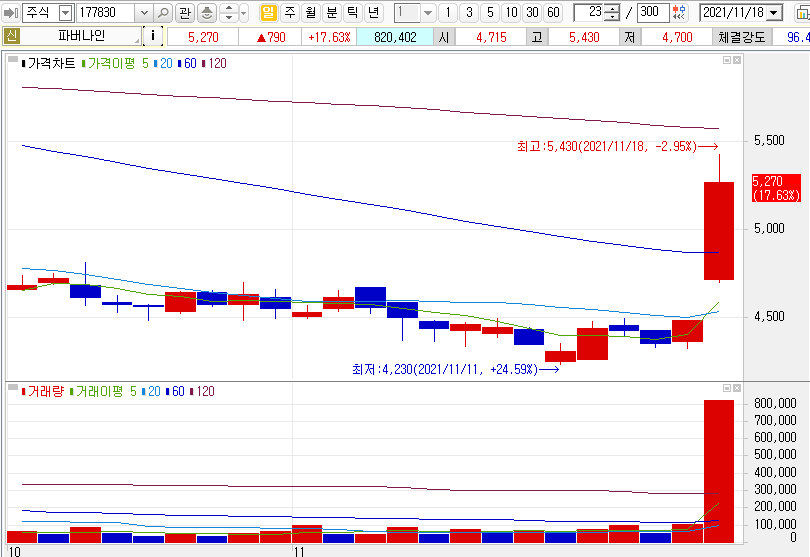Click the 60 moving average price legend
The height and width of the screenshot is (557, 810).
(x=187, y=64)
